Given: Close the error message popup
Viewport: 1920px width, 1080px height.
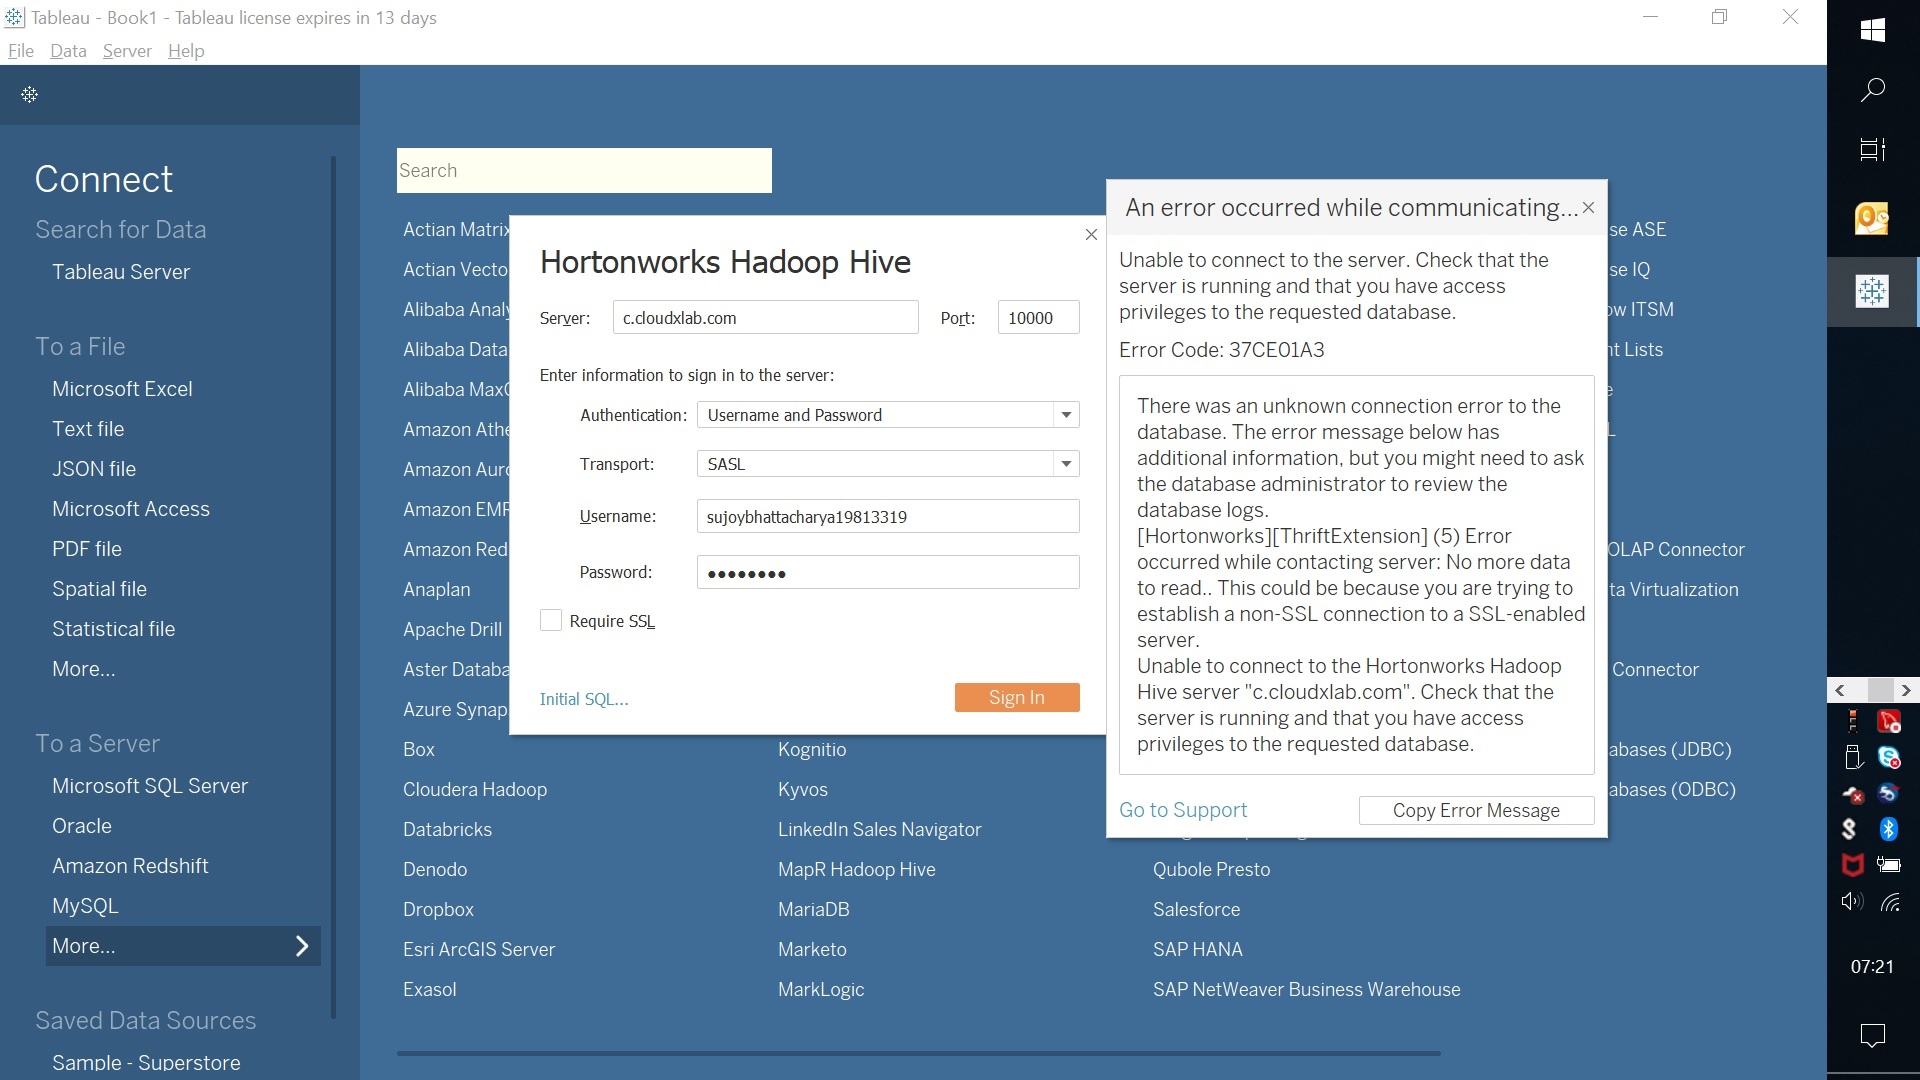Looking at the screenshot, I should (x=1588, y=208).
